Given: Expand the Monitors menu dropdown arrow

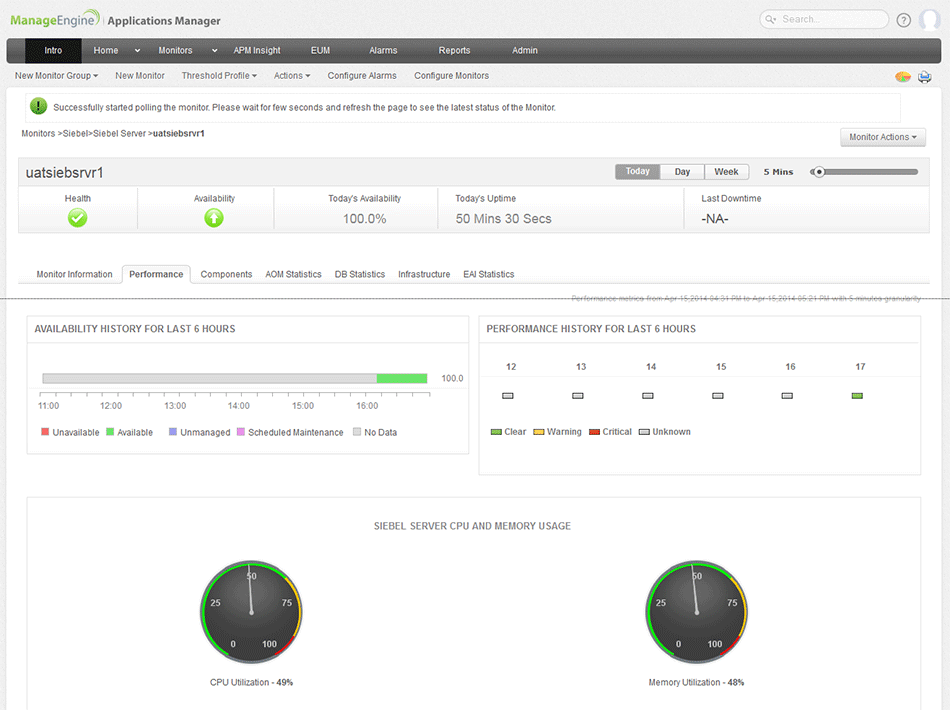Looking at the screenshot, I should pyautogui.click(x=214, y=51).
